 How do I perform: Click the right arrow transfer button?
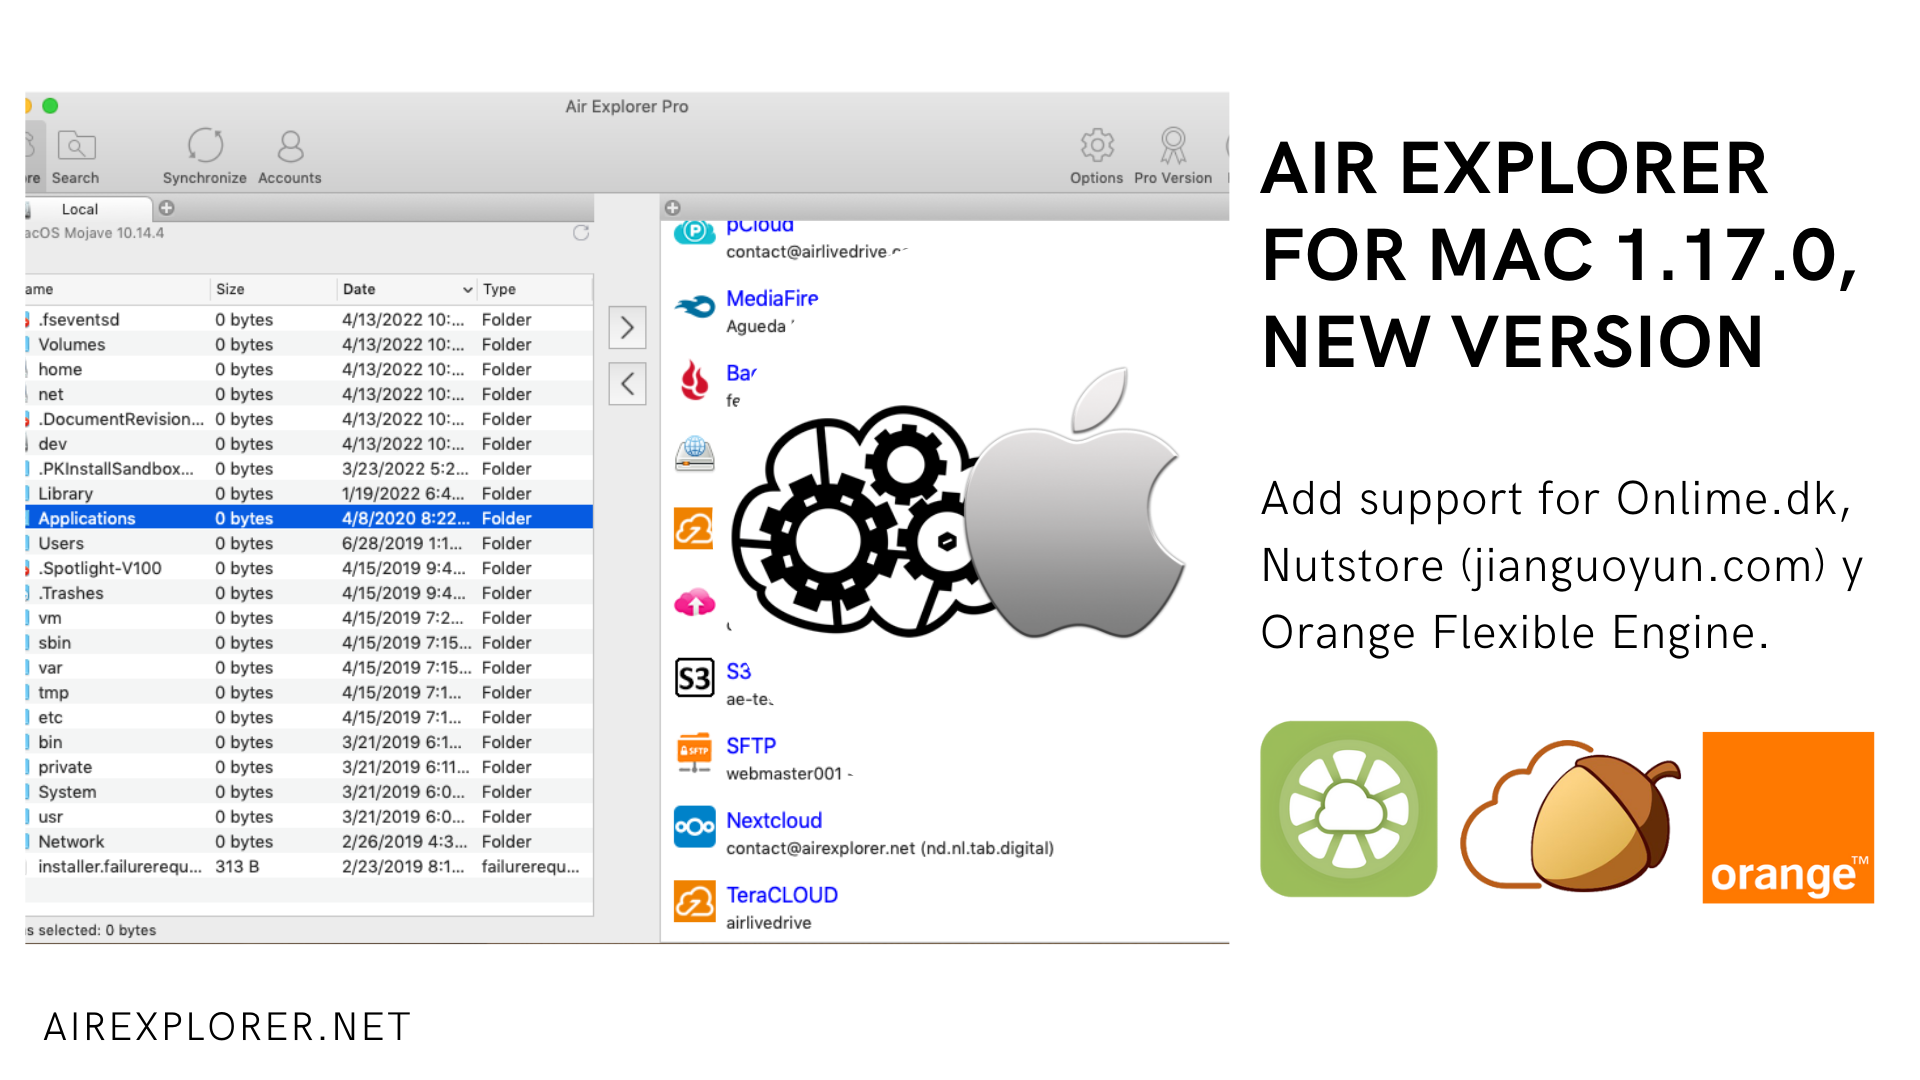[x=627, y=327]
